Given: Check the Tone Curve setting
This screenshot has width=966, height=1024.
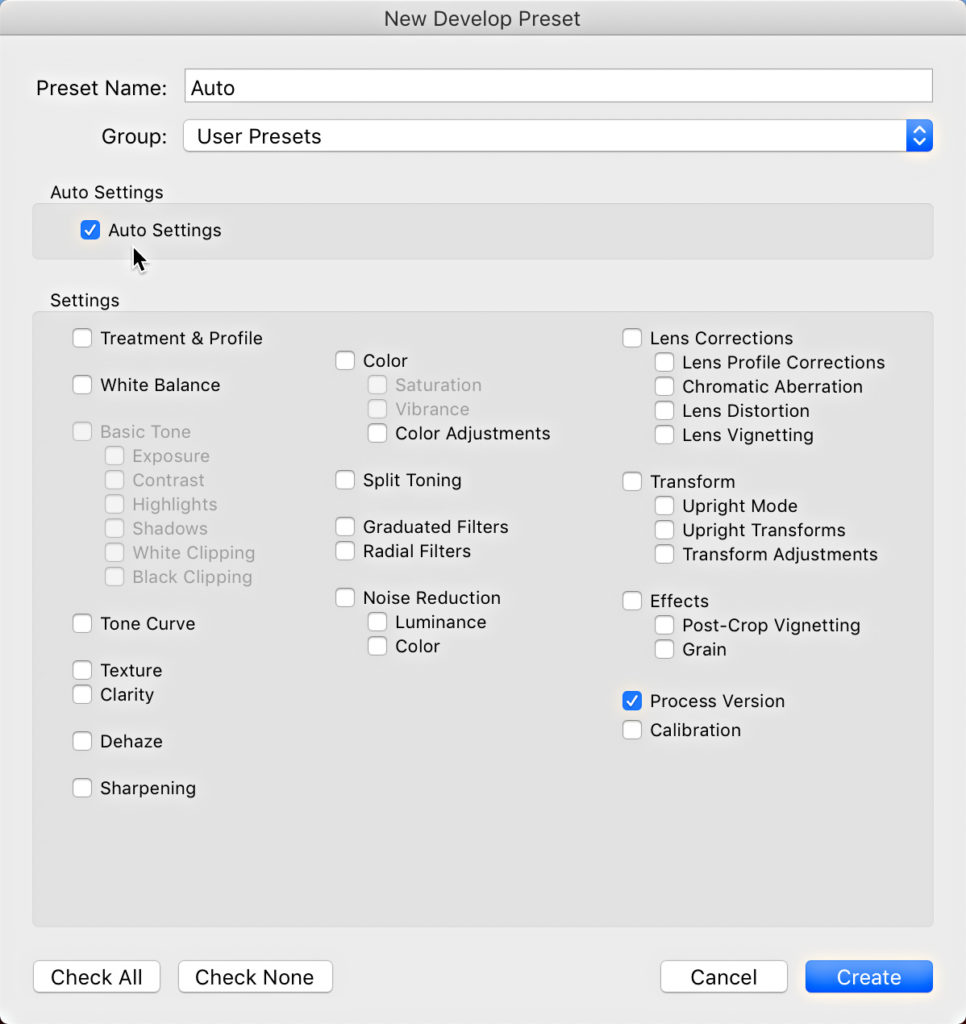Looking at the screenshot, I should point(82,623).
